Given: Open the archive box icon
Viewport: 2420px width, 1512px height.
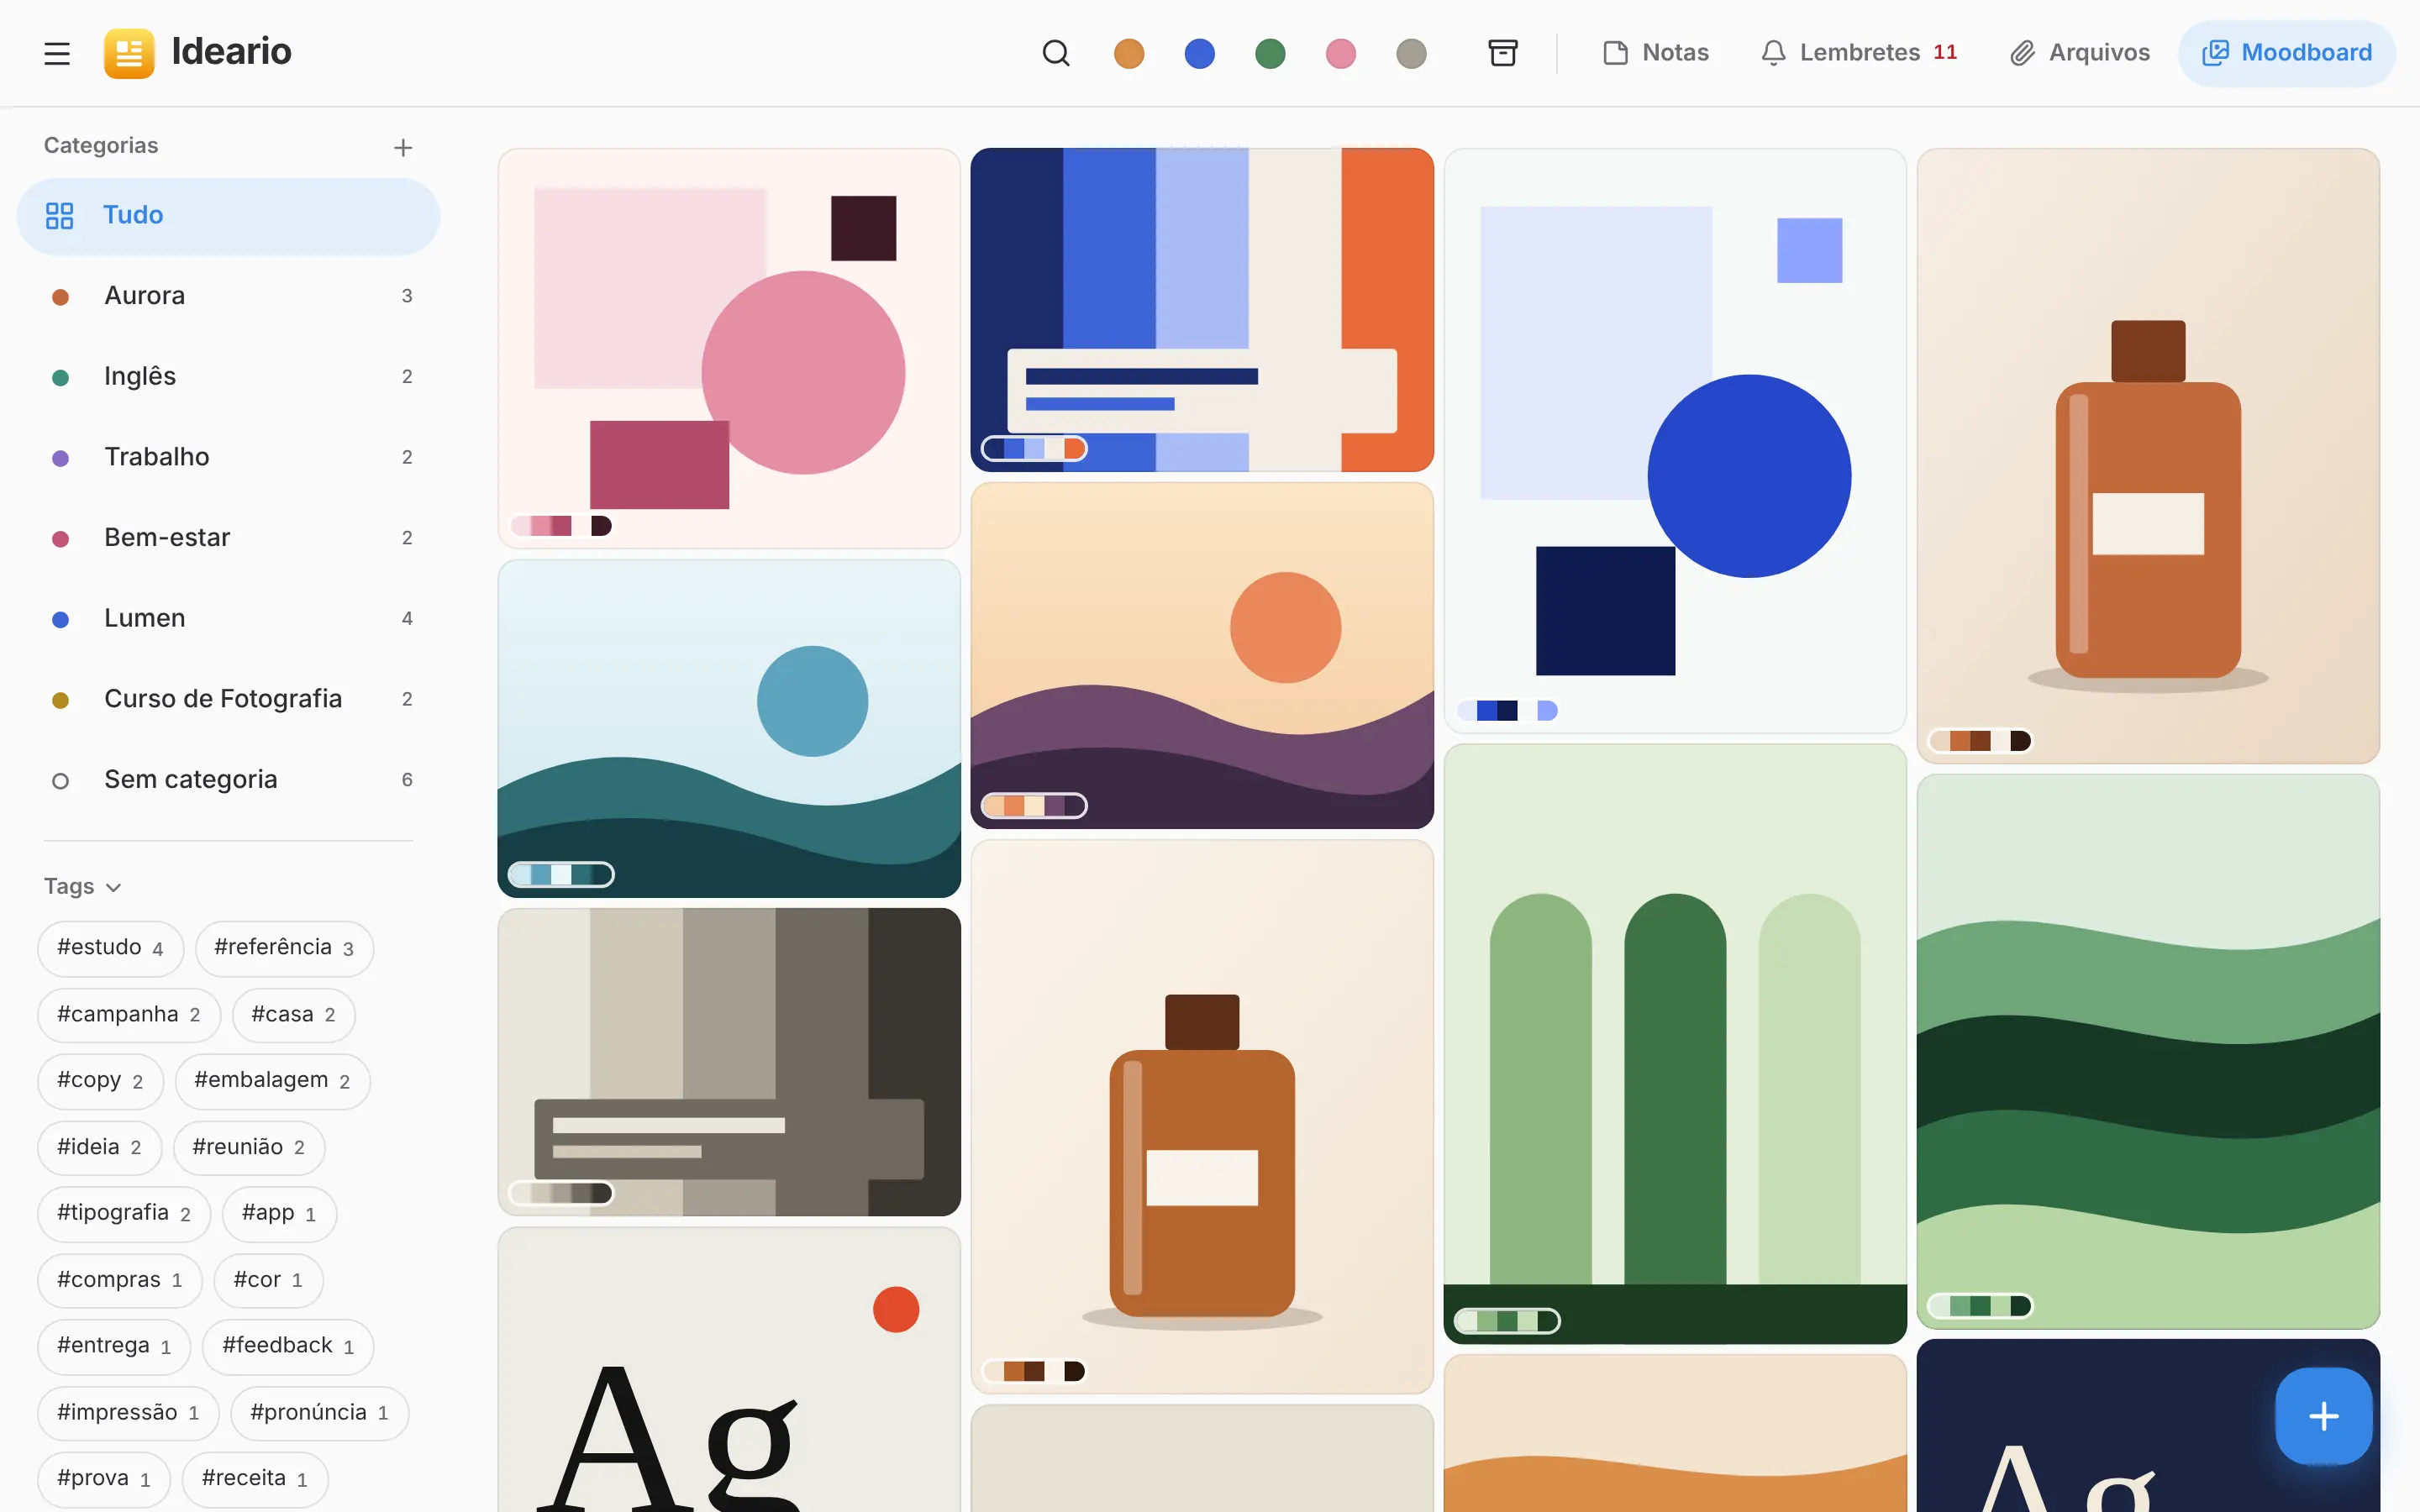Looking at the screenshot, I should [x=1502, y=53].
